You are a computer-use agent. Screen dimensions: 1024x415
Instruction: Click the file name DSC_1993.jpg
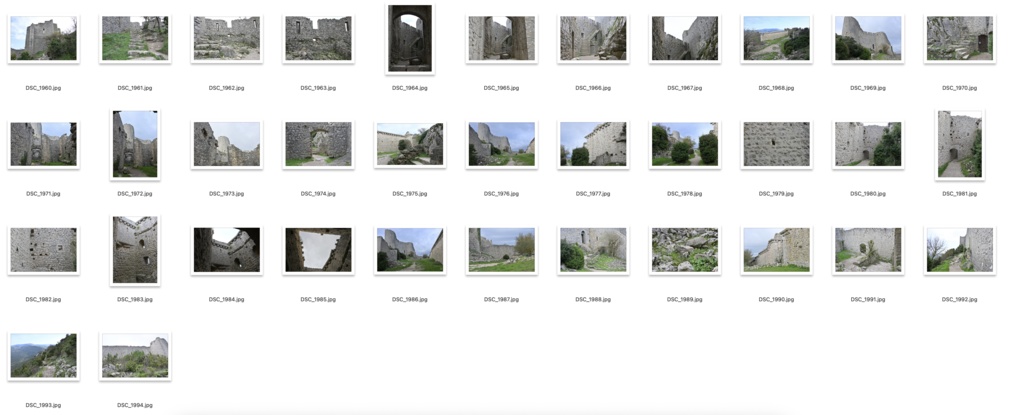(x=43, y=405)
